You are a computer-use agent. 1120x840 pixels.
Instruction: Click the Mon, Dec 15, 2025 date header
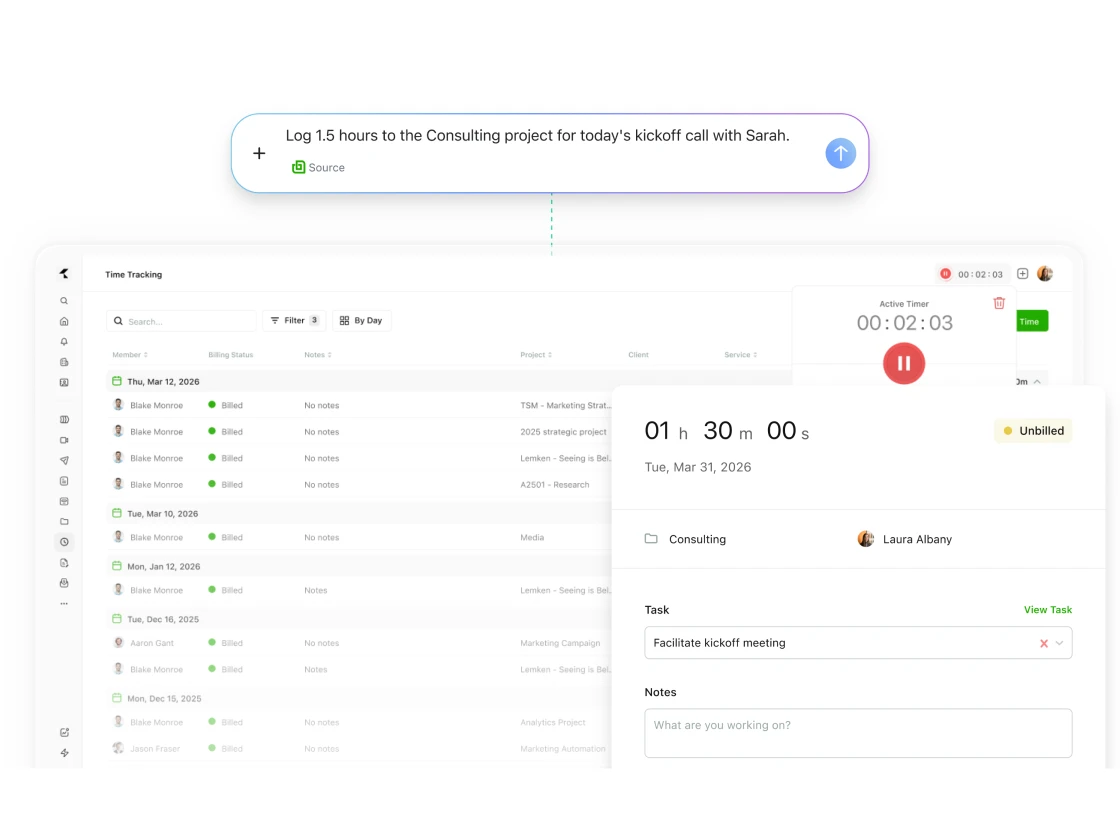[x=164, y=699]
